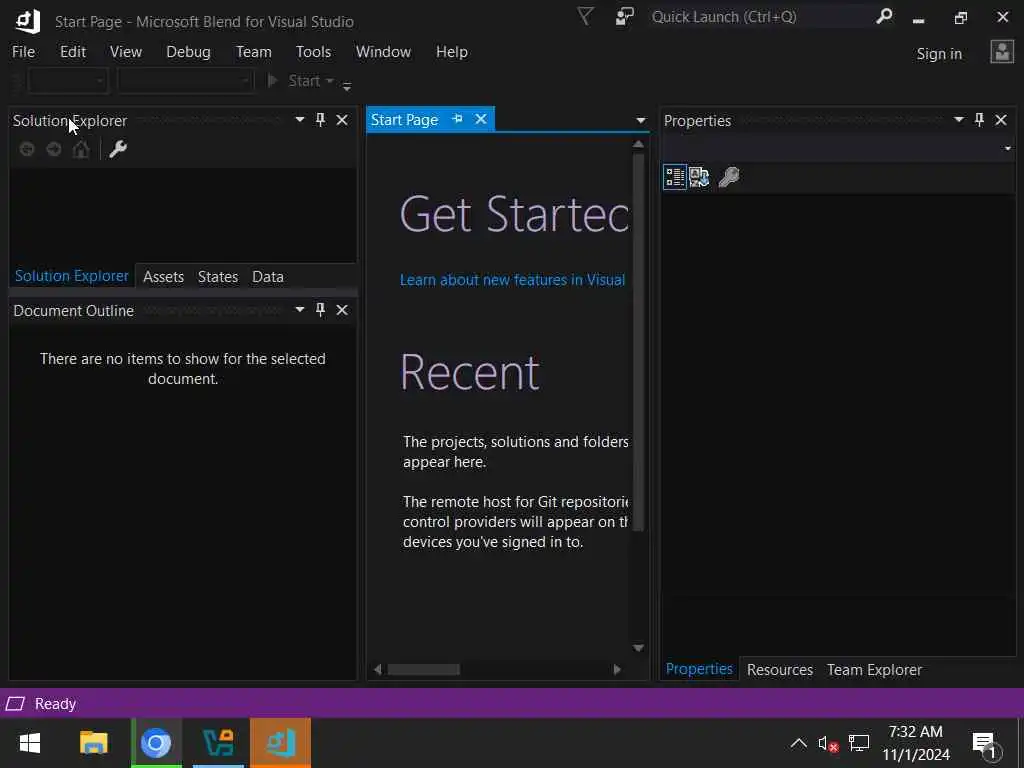The width and height of the screenshot is (1024, 768).
Task: Toggle Categorized view in Properties panel
Action: tap(675, 177)
